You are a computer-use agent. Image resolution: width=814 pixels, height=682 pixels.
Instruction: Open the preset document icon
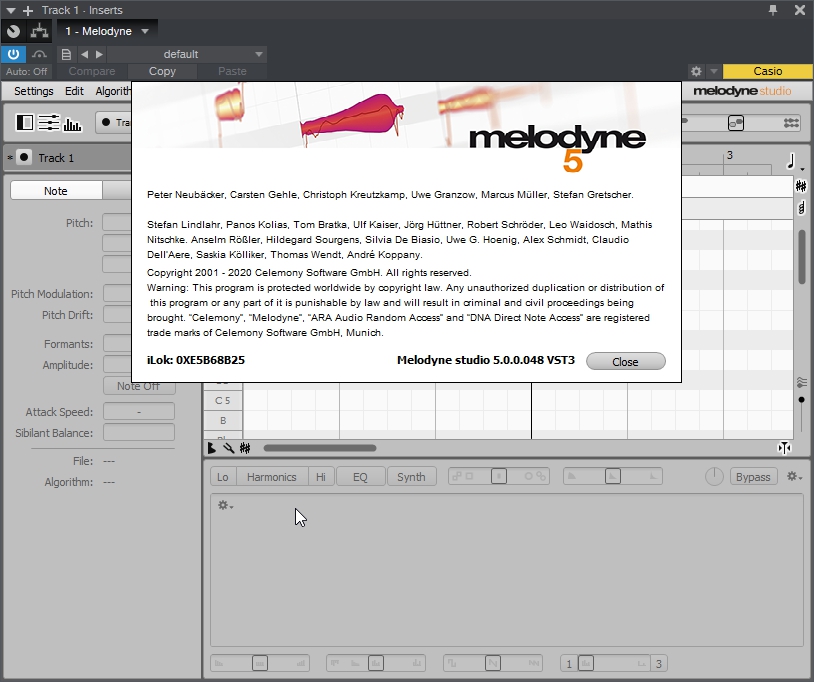pyautogui.click(x=66, y=54)
